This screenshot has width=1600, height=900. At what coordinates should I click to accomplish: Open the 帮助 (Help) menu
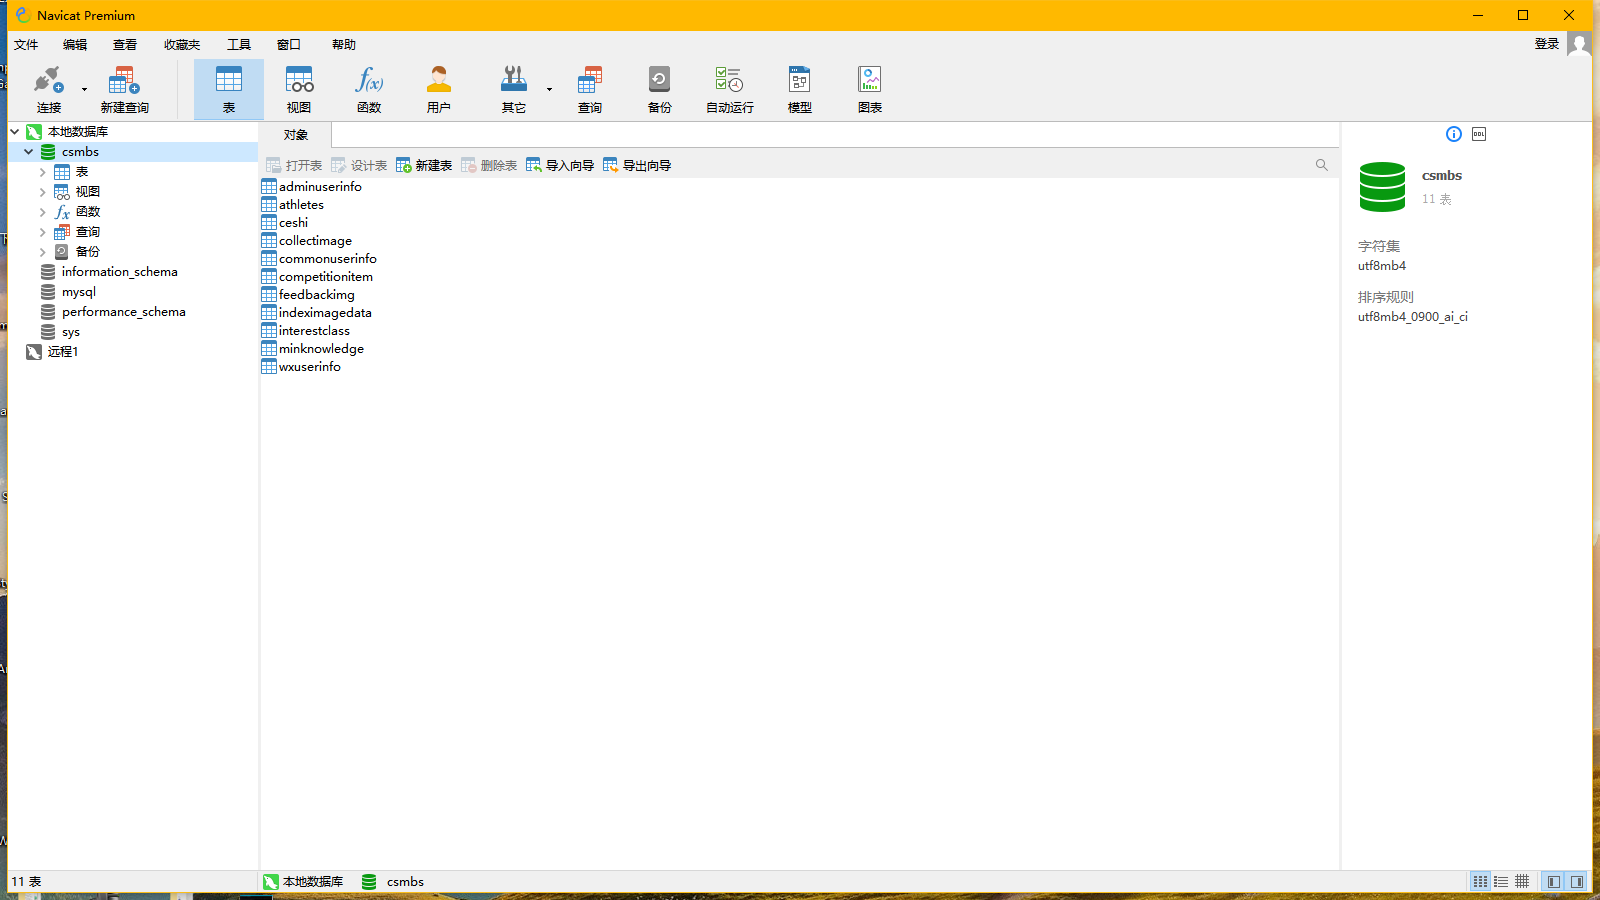click(x=344, y=45)
